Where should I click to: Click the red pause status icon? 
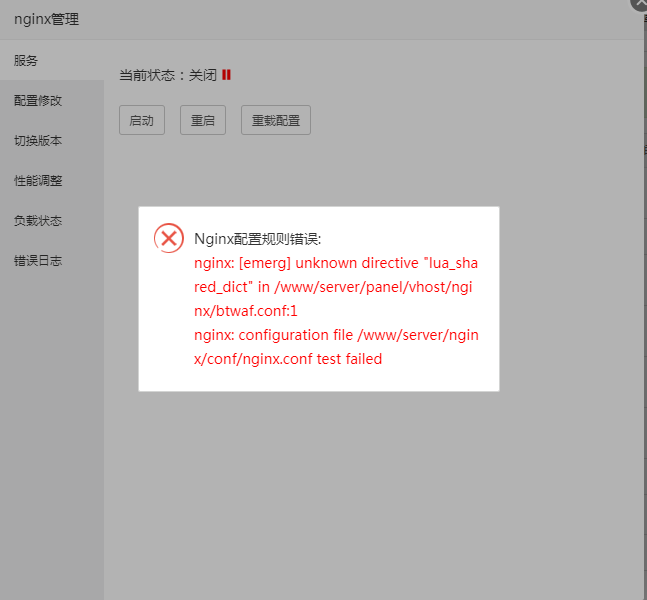pos(226,75)
